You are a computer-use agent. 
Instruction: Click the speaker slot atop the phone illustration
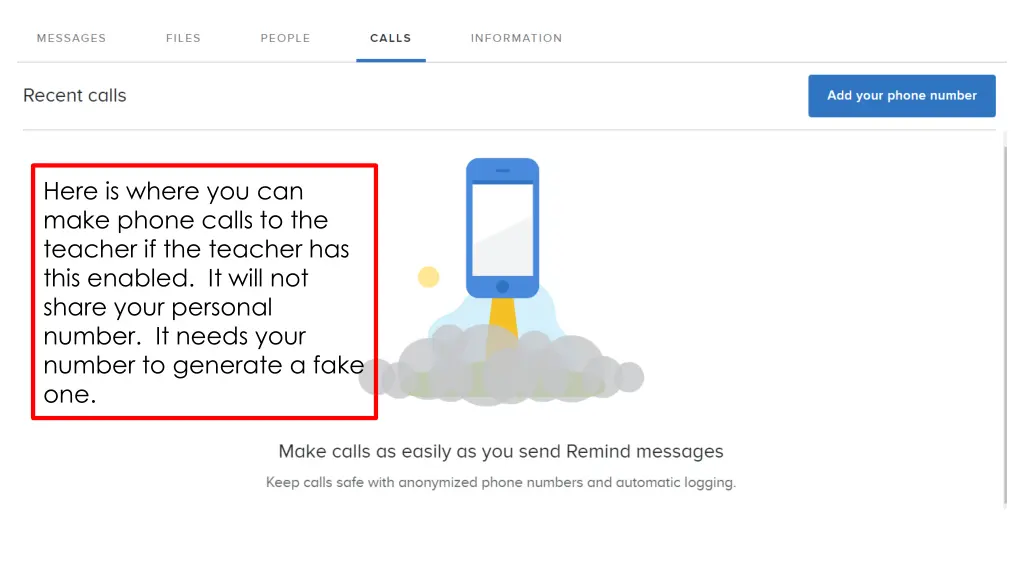pos(502,170)
